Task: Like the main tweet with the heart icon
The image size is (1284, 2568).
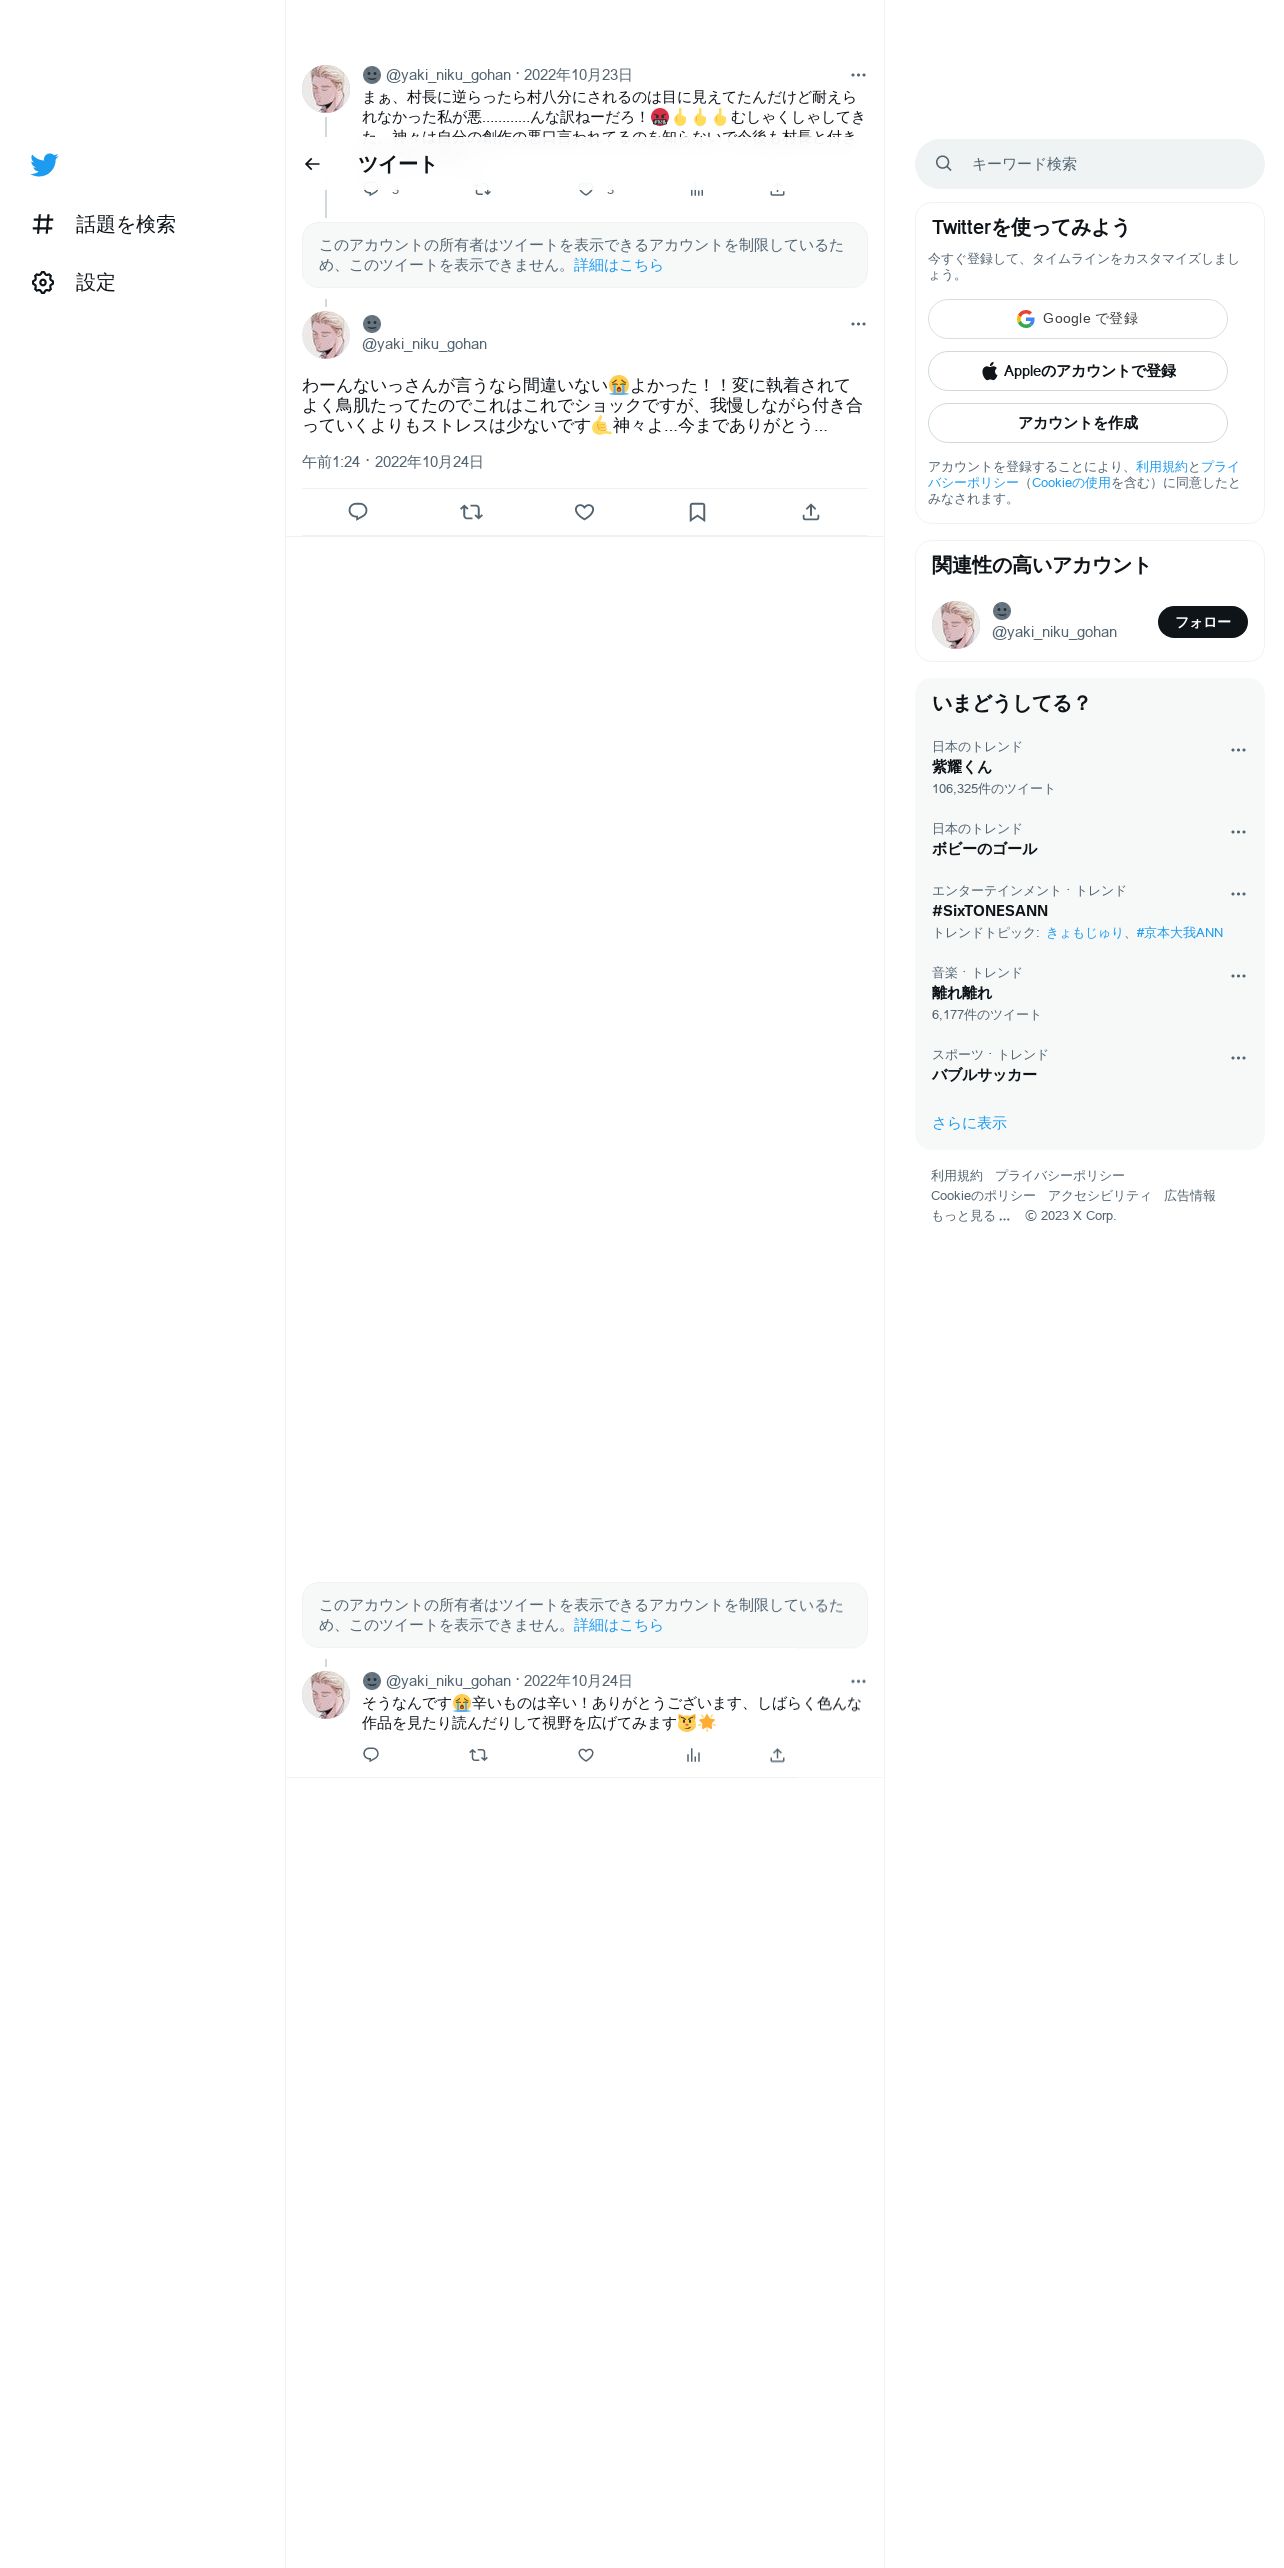Action: tap(585, 512)
